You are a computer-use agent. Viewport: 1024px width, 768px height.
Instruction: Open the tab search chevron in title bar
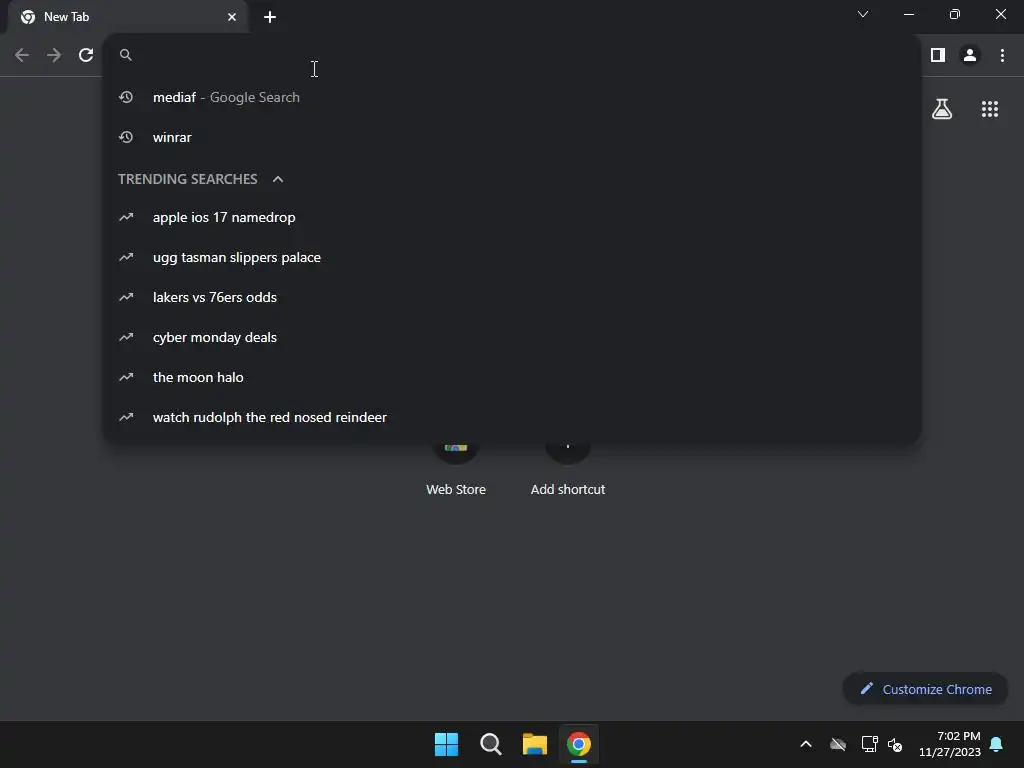863,14
